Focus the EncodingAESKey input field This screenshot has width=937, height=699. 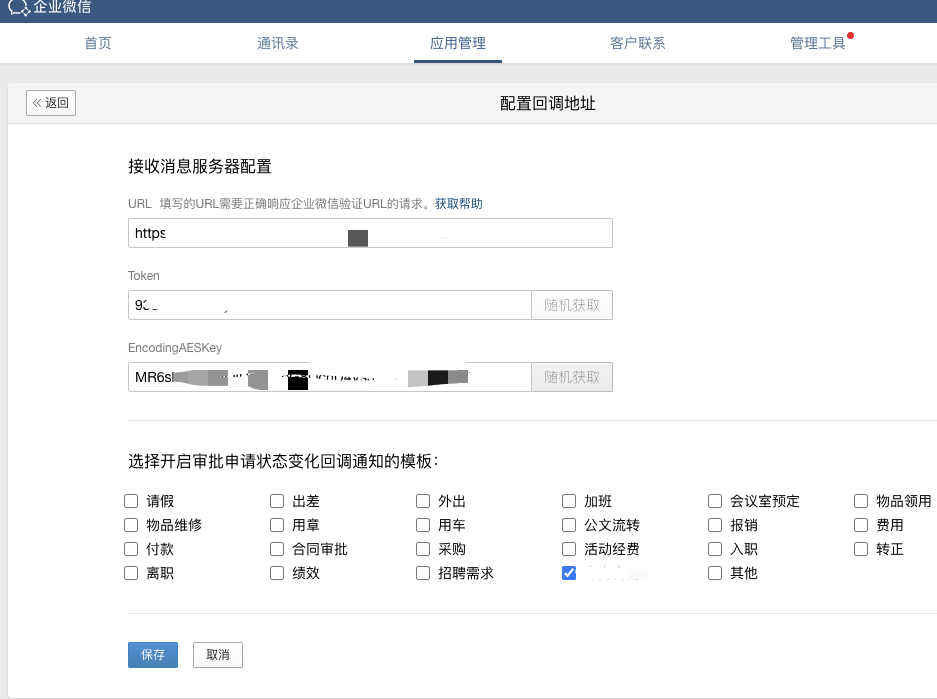click(x=330, y=377)
